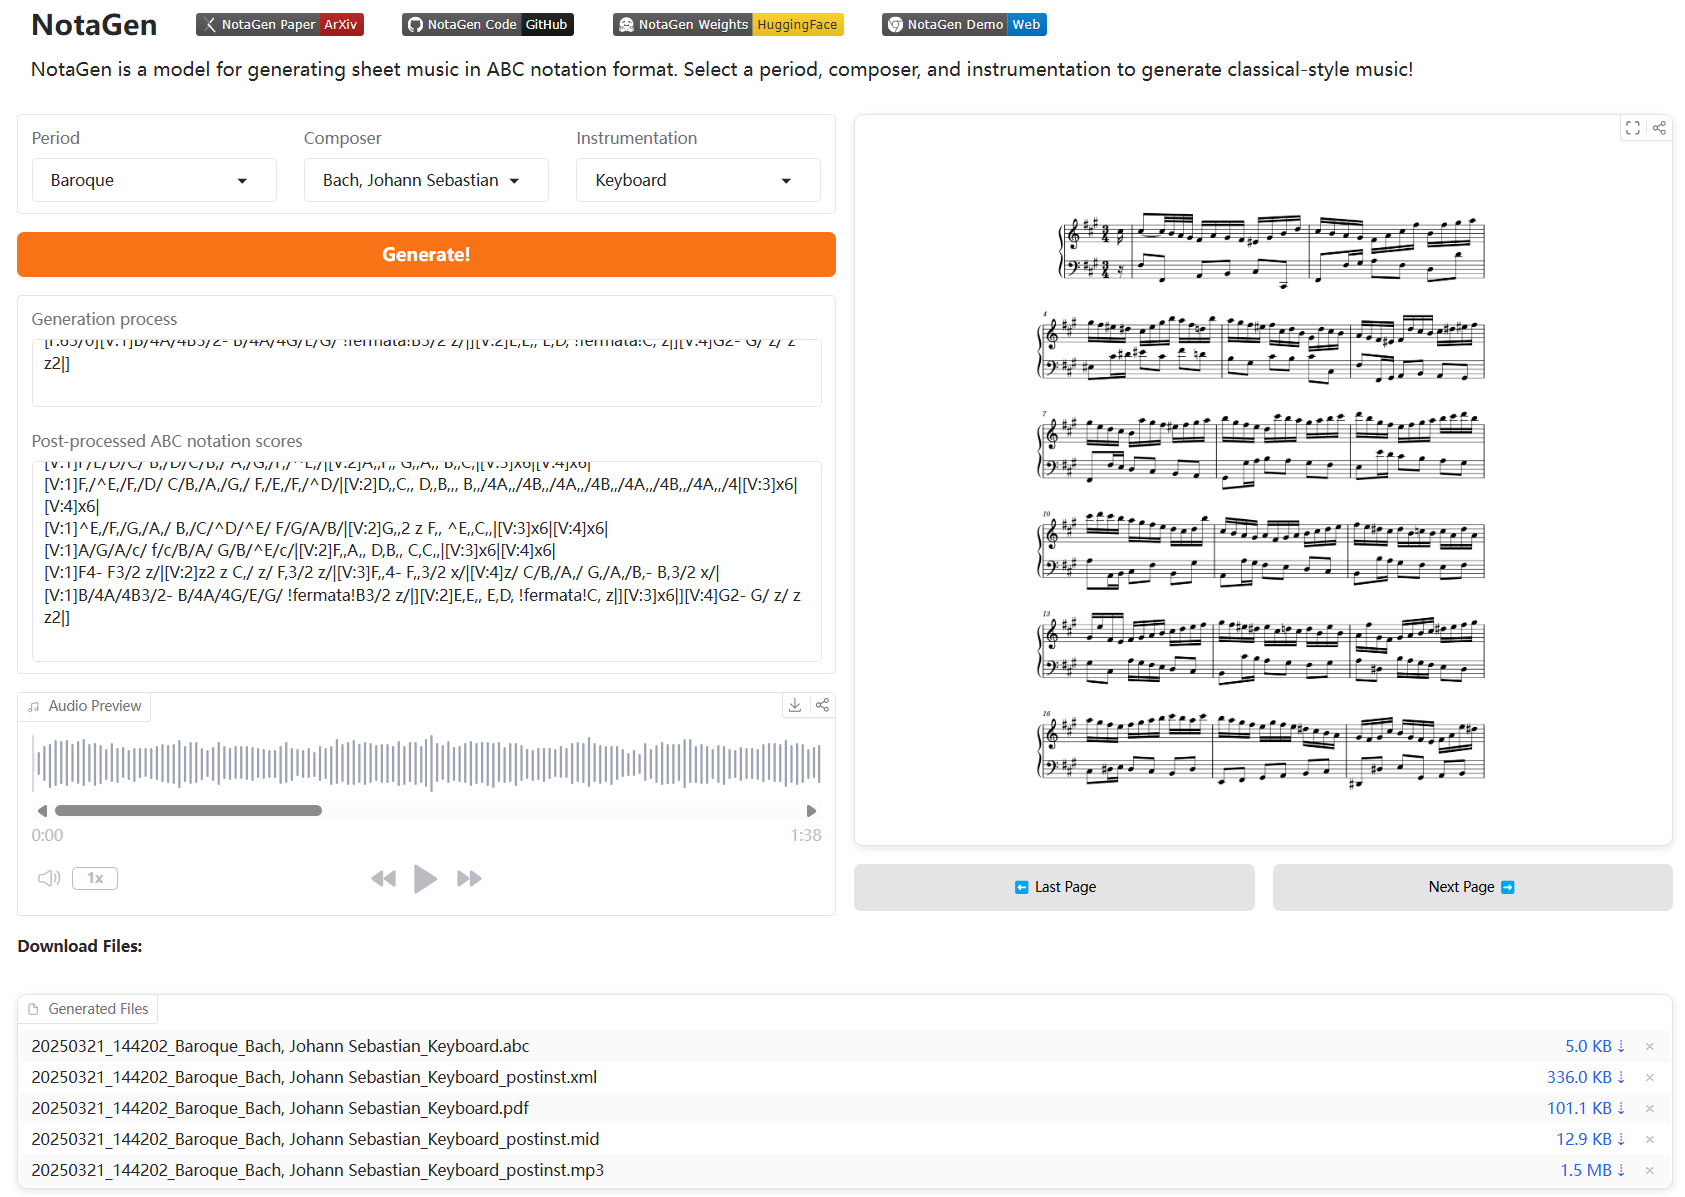The height and width of the screenshot is (1197, 1685).
Task: Play the audio preview
Action: point(425,878)
